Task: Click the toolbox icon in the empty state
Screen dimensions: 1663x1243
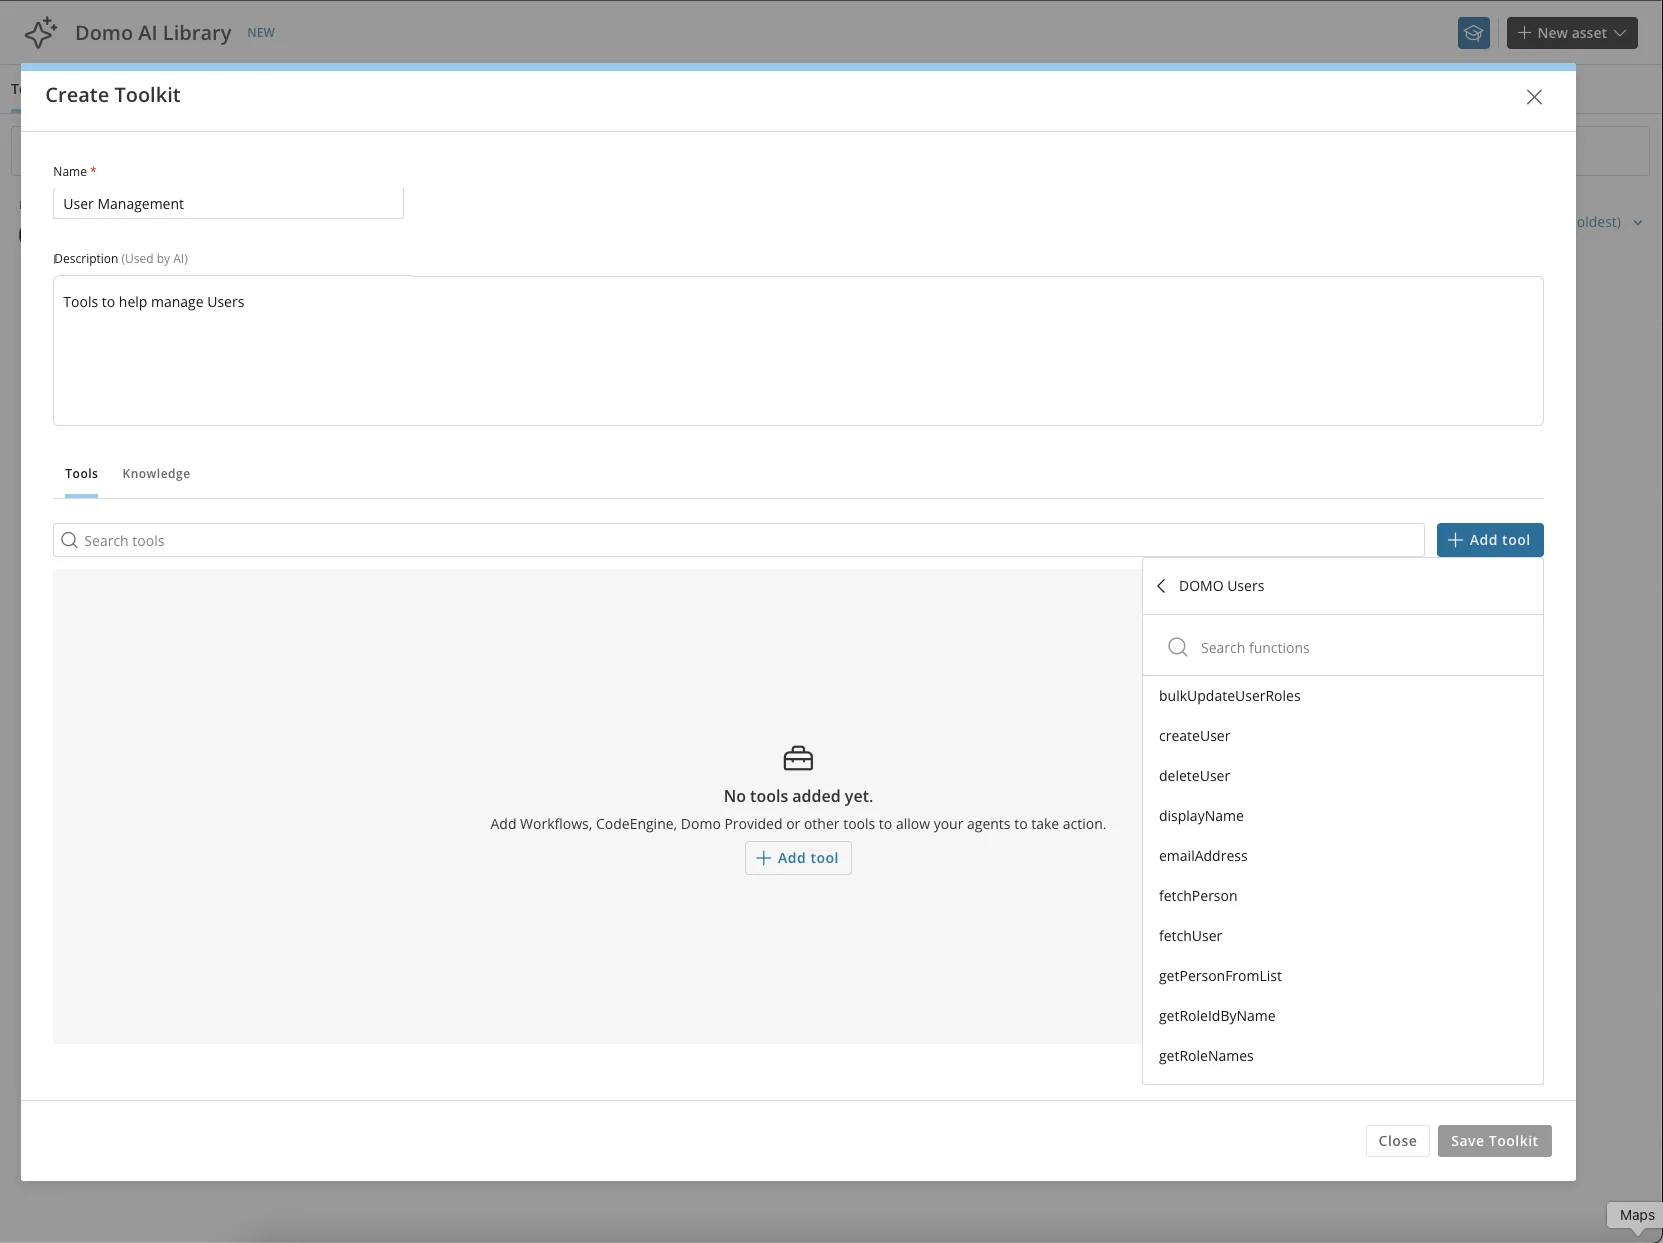Action: coord(798,758)
